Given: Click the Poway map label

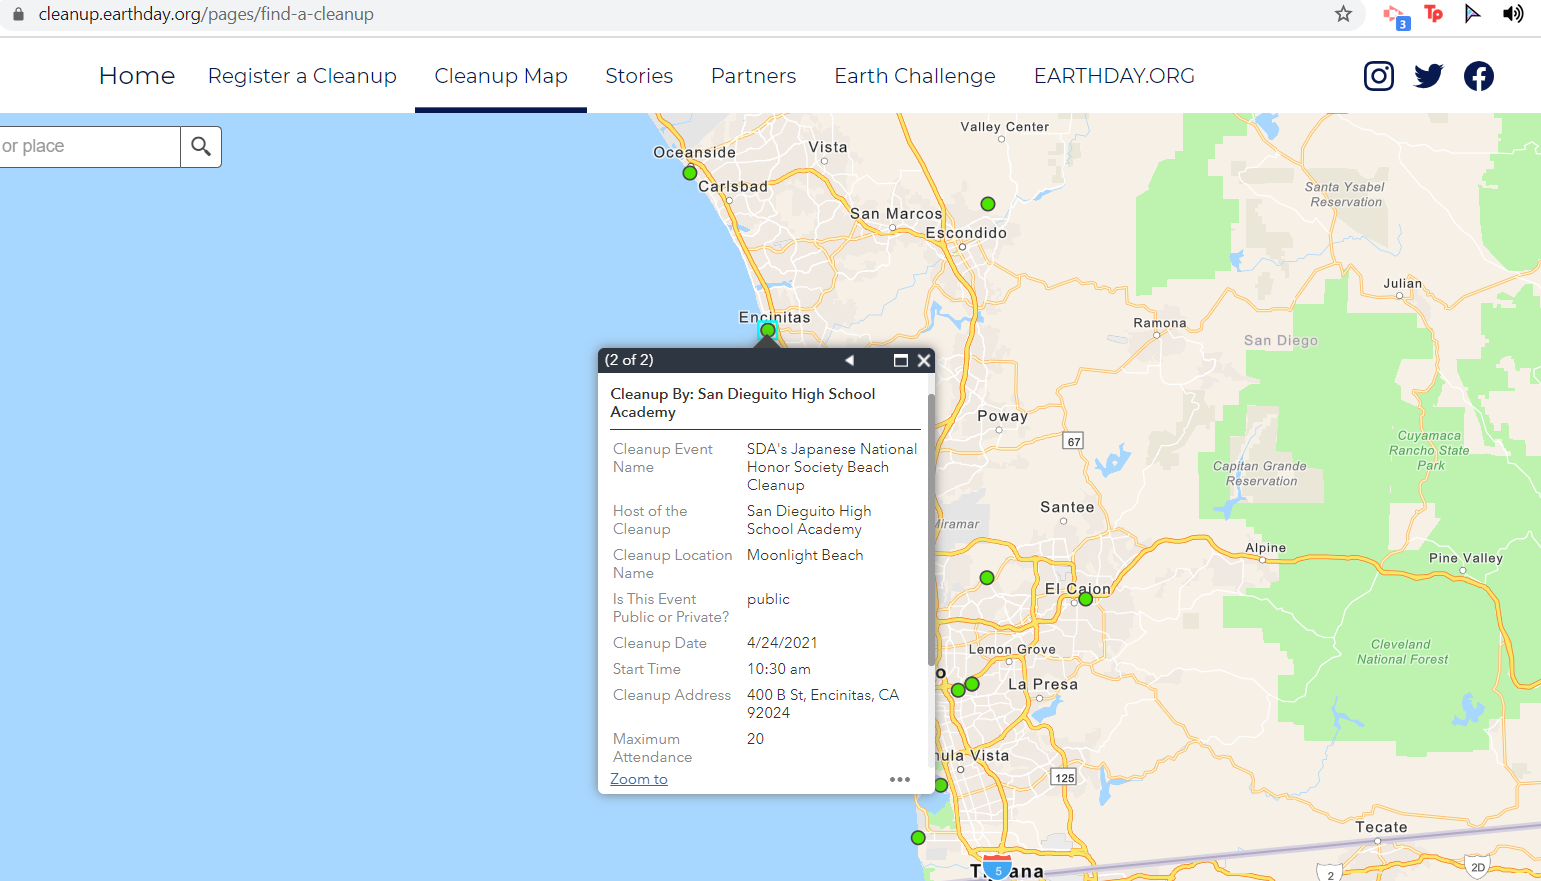Looking at the screenshot, I should click(x=1002, y=415).
